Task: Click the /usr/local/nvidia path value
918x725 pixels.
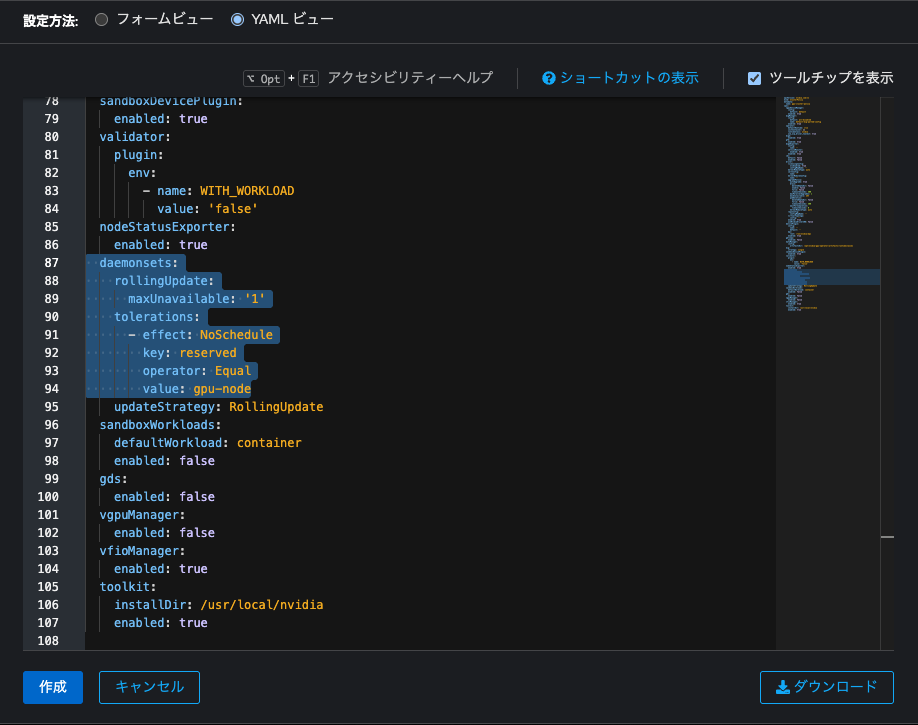Action: pos(262,605)
